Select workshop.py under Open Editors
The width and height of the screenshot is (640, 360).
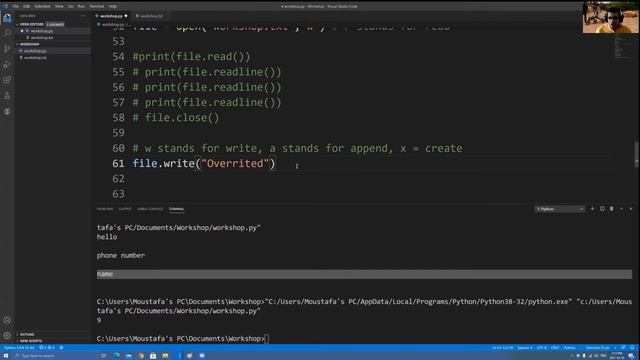53,31
